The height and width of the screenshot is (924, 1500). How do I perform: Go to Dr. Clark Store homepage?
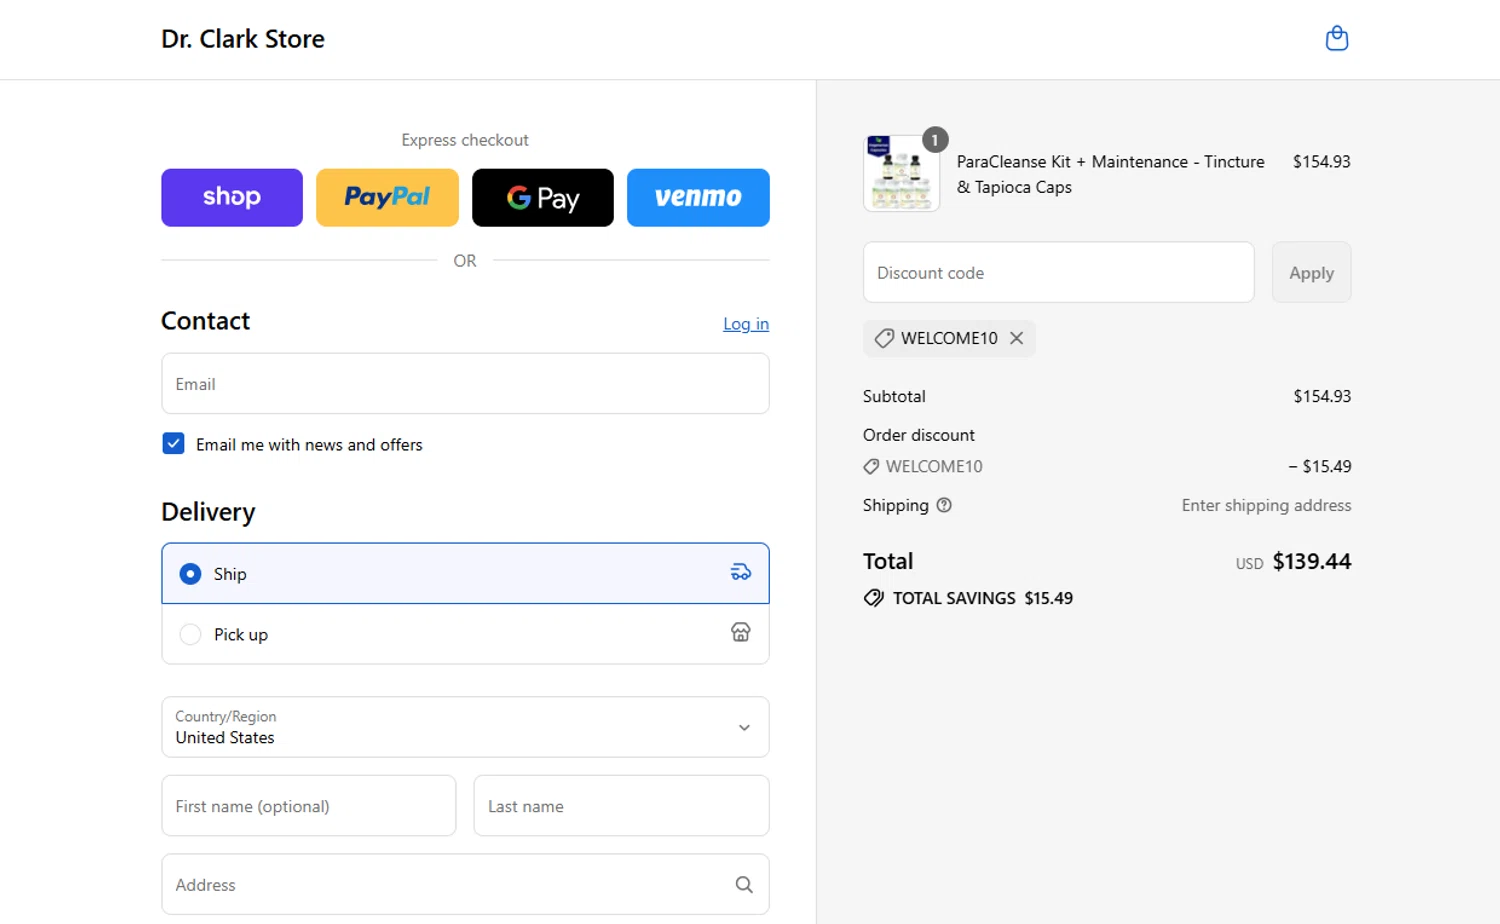(243, 39)
